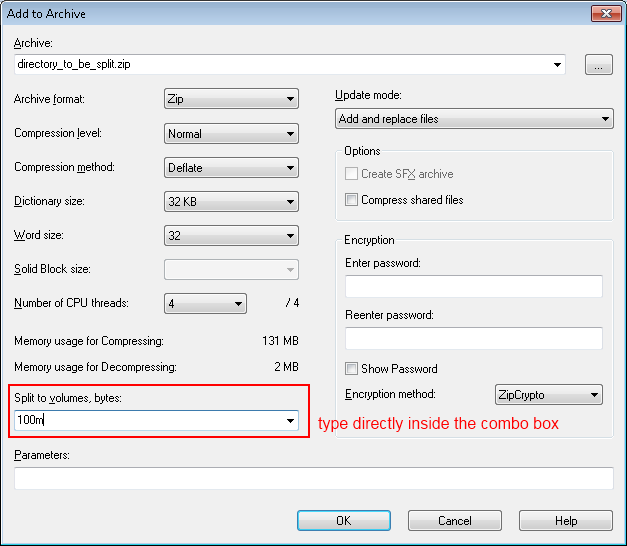Expand the Dictionary size dropdown showing 32 KB
627x546 pixels.
pos(231,202)
